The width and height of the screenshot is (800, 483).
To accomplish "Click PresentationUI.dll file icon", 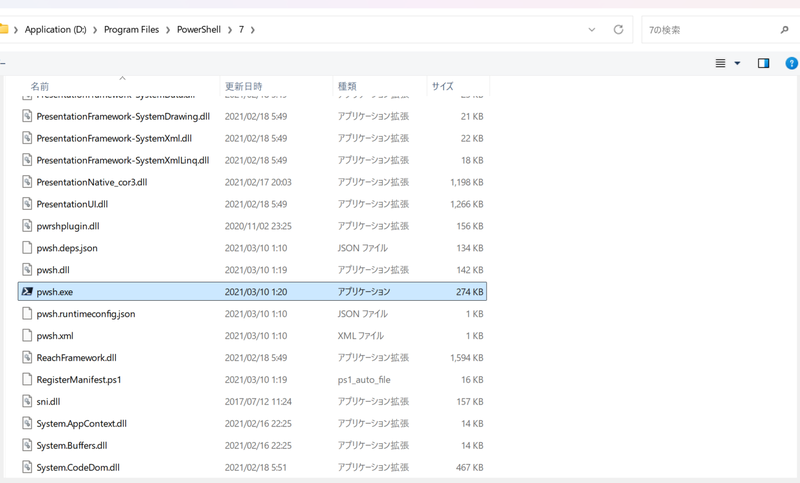I will 27,204.
